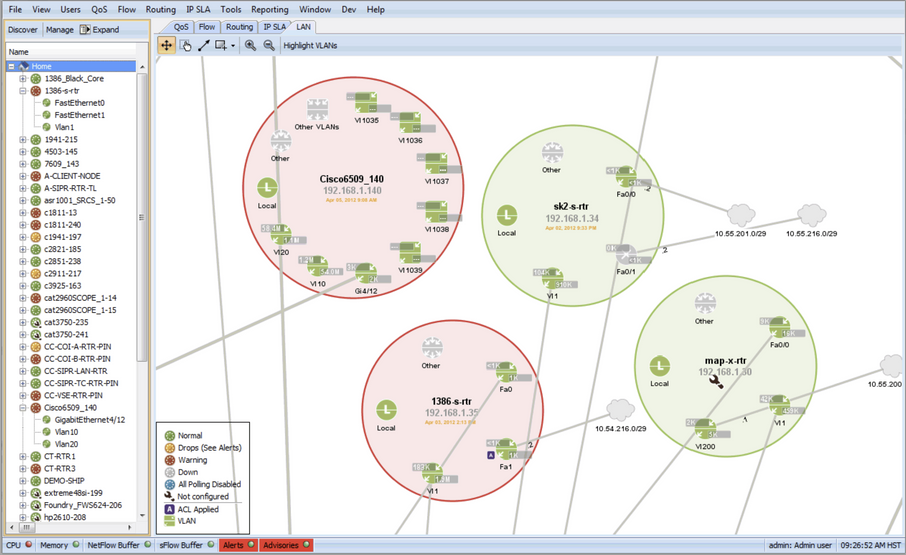Screen dimensions: 906x555
Task: Click the red Alerts button
Action: [239, 545]
